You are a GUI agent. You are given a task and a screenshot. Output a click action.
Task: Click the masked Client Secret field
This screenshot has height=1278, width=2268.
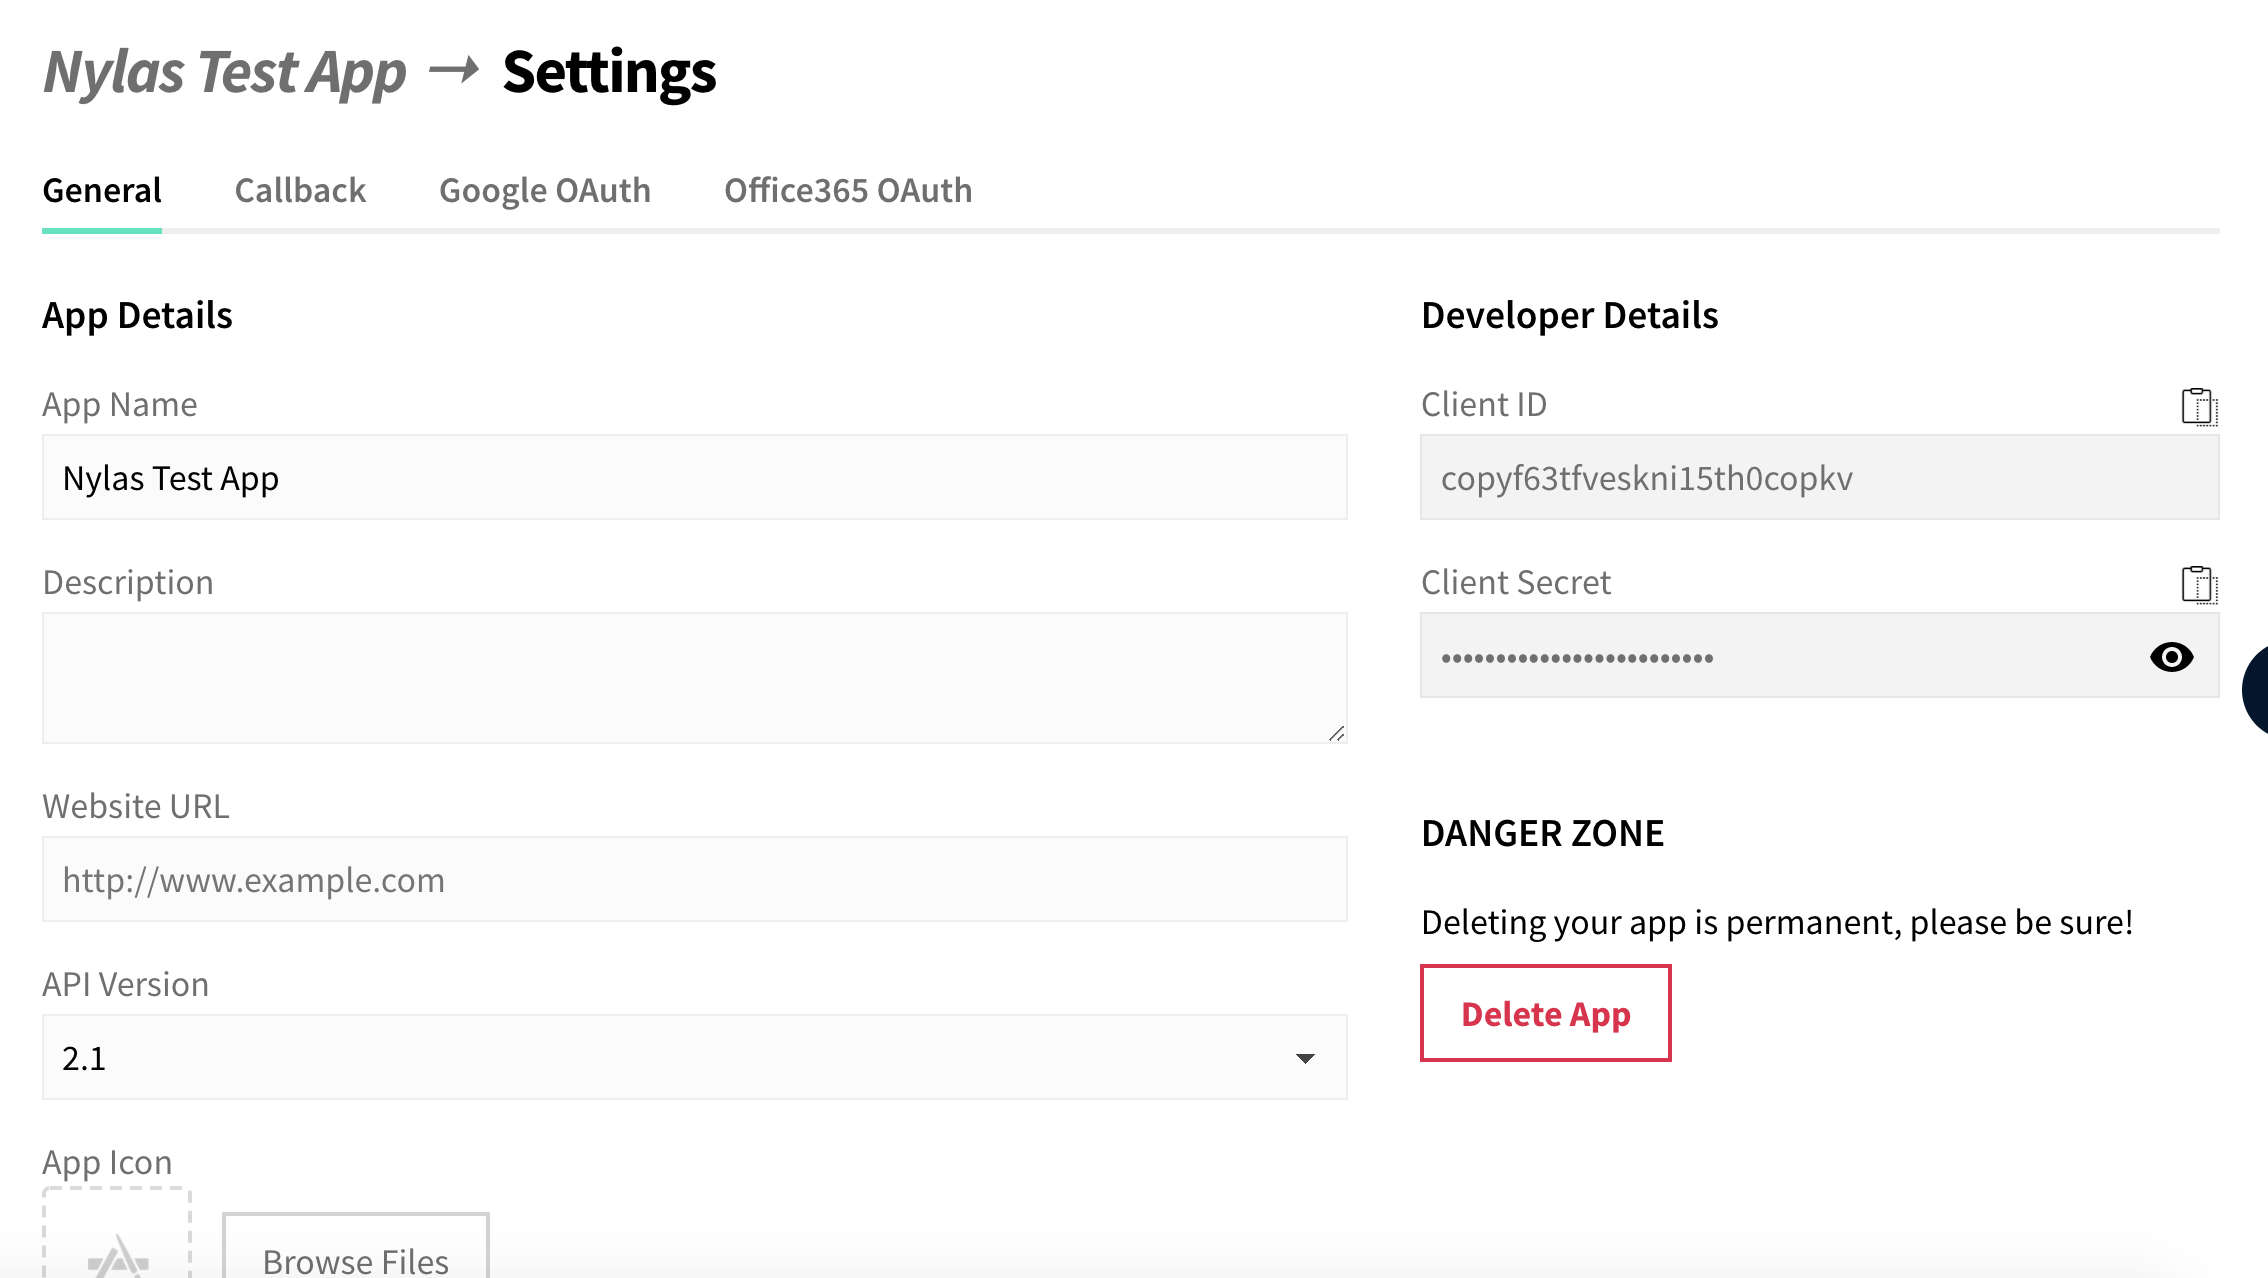[1819, 655]
